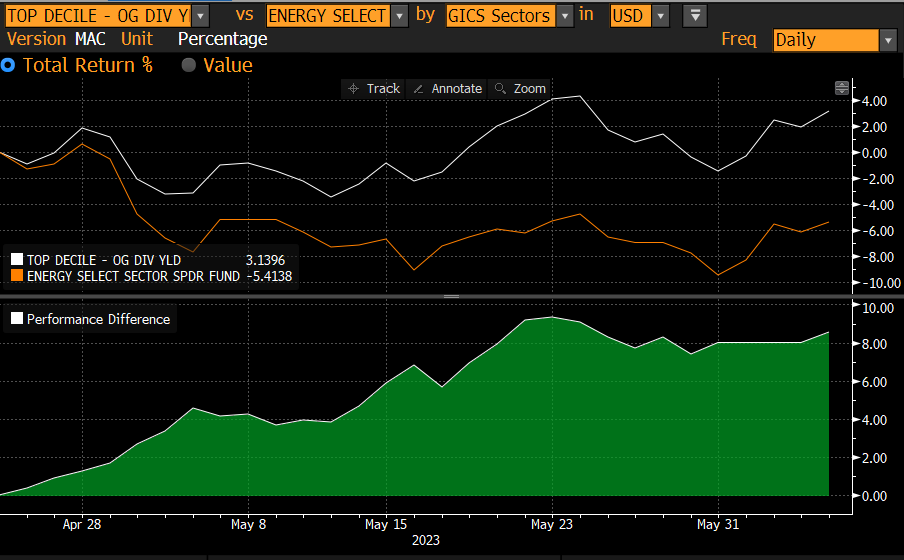Open the Daily frequency dropdown arrow
The width and height of the screenshot is (904, 560).
click(888, 40)
